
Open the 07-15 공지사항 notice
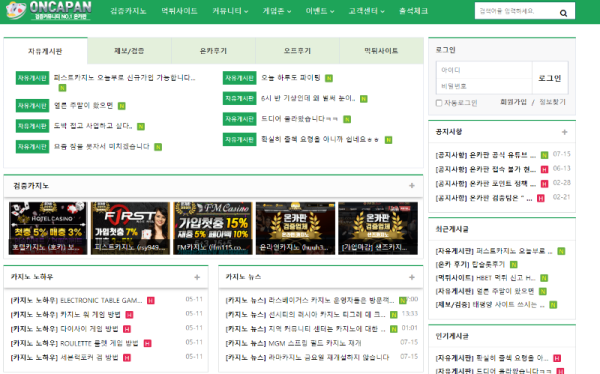click(x=486, y=155)
